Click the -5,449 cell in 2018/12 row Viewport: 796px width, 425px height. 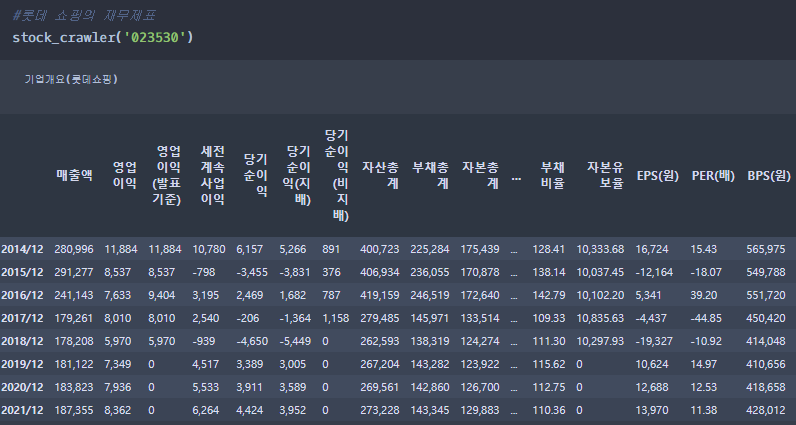(x=295, y=341)
